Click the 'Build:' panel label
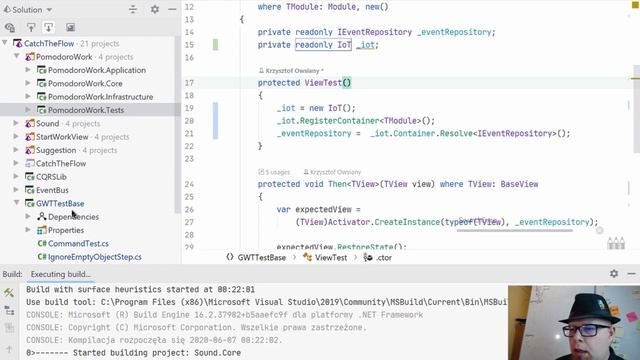This screenshot has height=360, width=640. click(x=13, y=274)
